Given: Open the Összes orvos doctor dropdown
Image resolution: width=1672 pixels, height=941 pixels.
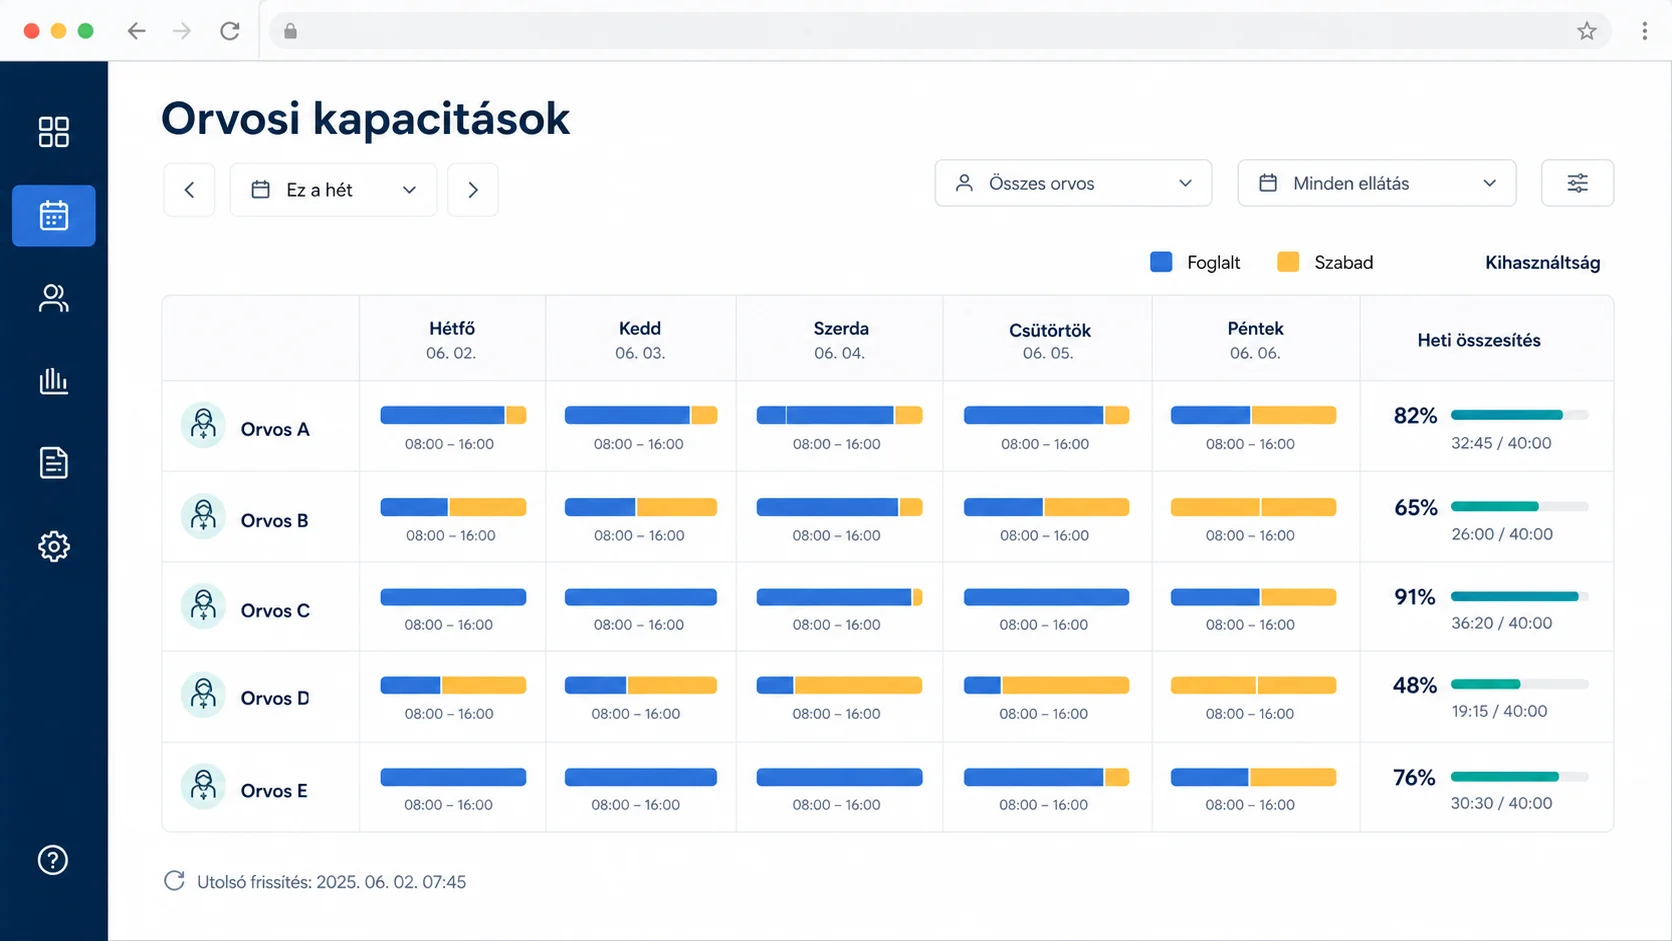Looking at the screenshot, I should point(1073,183).
